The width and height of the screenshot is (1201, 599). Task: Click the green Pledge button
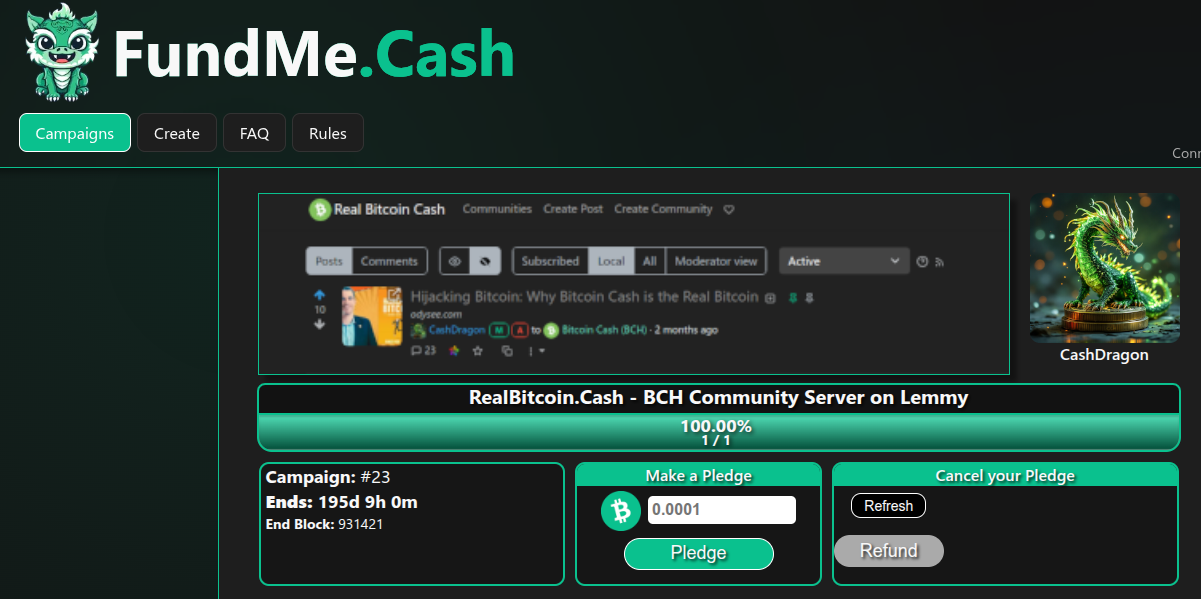tap(699, 553)
